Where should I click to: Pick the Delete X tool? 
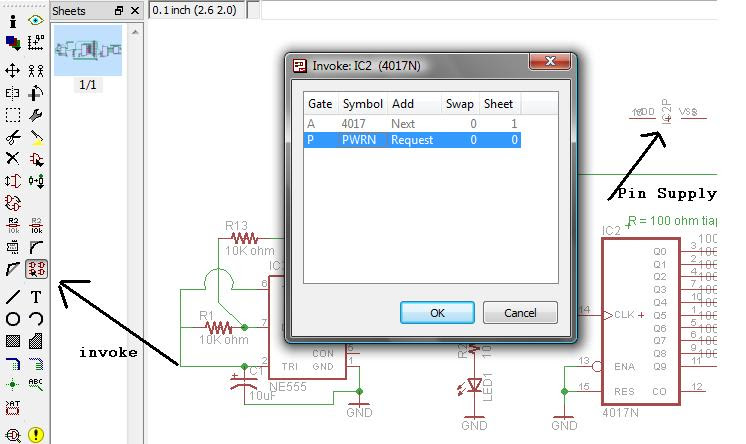pos(13,158)
